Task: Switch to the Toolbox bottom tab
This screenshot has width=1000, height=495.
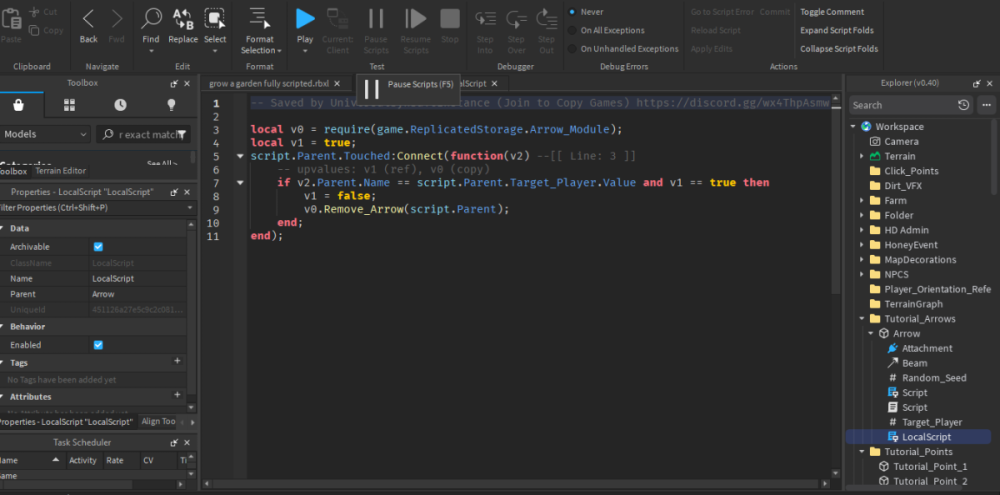Action: pyautogui.click(x=13, y=172)
